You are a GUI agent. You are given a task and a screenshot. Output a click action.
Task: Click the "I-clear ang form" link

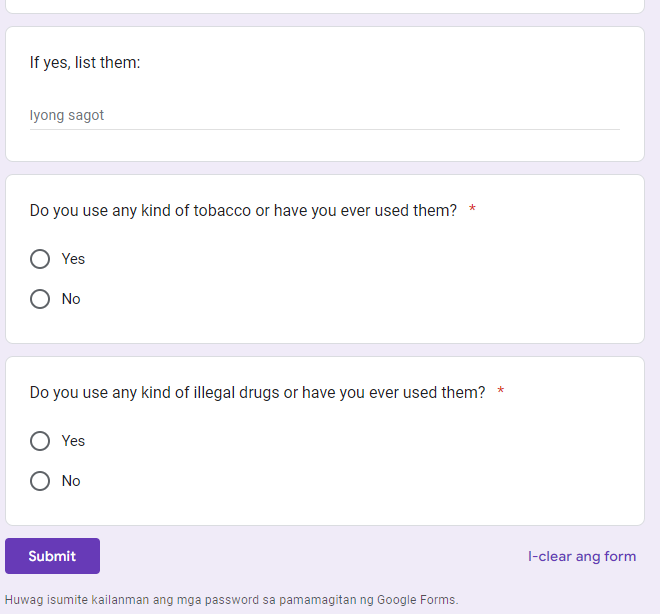click(582, 556)
